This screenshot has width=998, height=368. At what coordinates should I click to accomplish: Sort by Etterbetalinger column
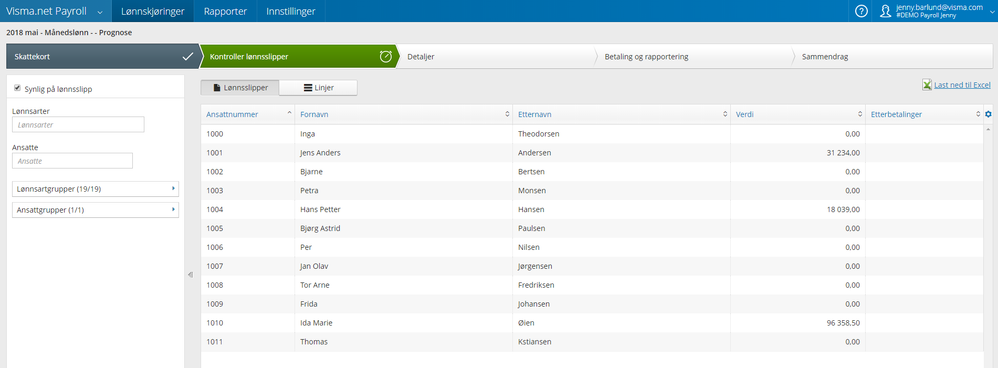pyautogui.click(x=897, y=115)
